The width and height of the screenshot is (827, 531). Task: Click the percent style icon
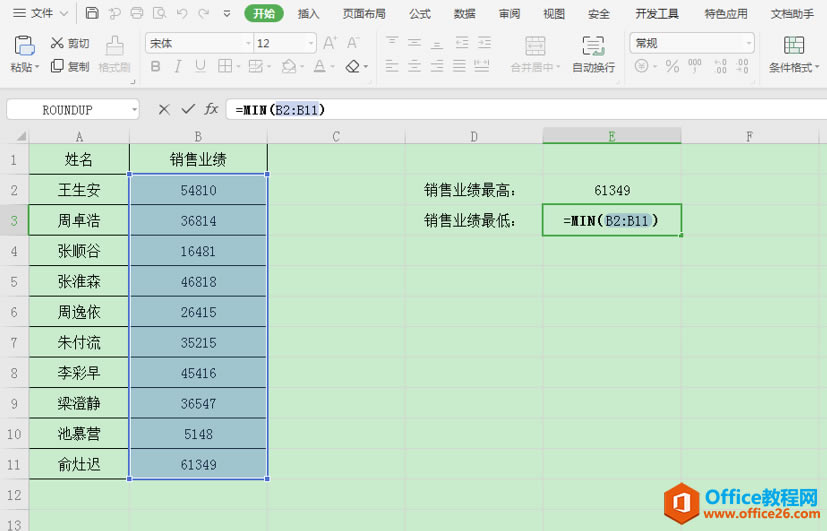click(x=672, y=66)
